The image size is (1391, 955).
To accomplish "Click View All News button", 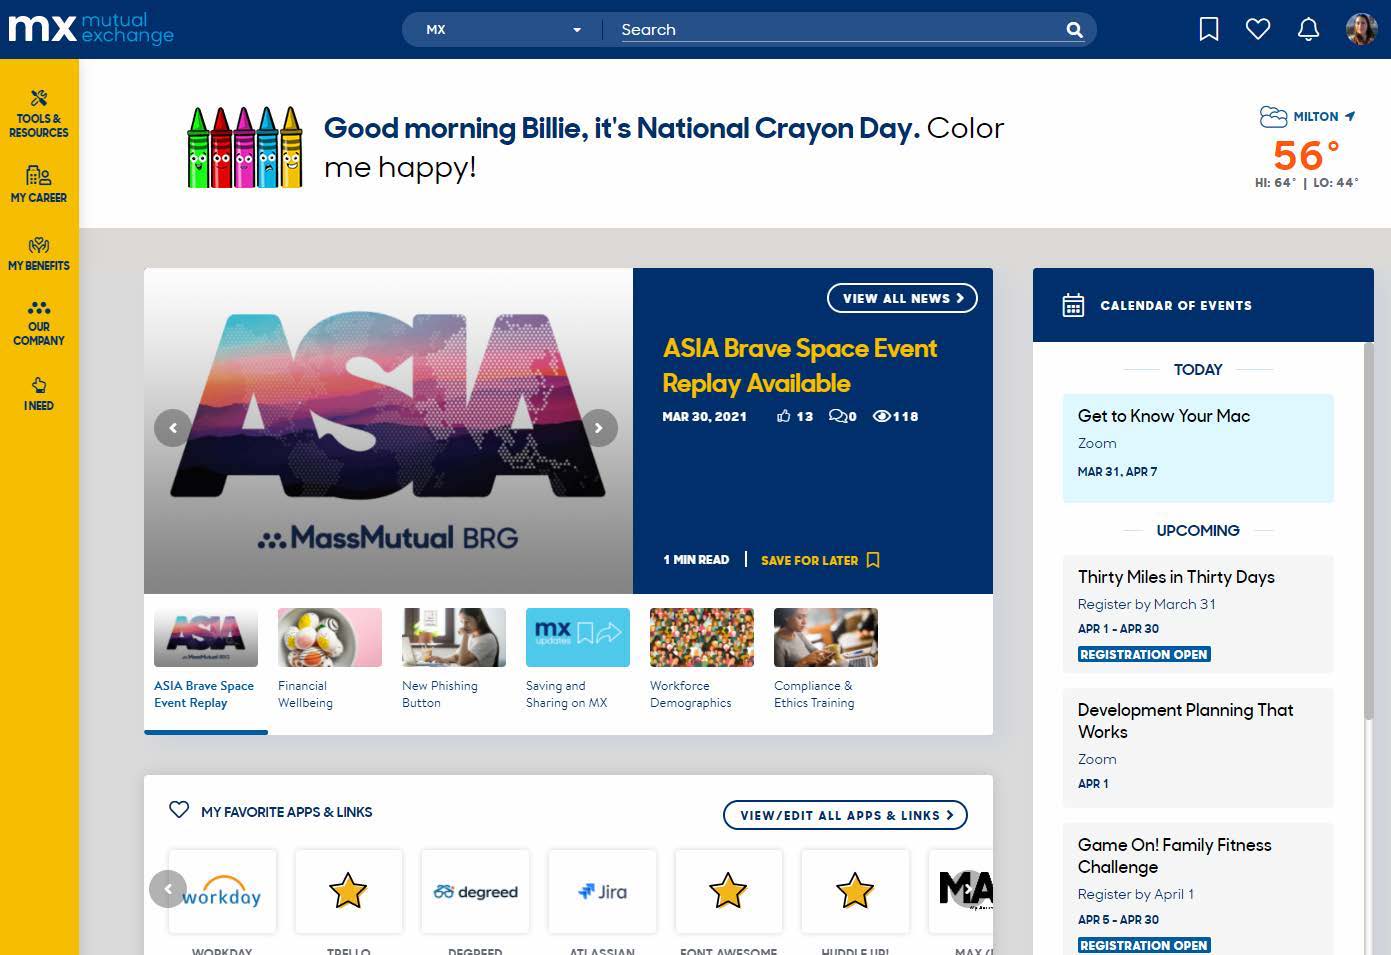I will point(902,298).
